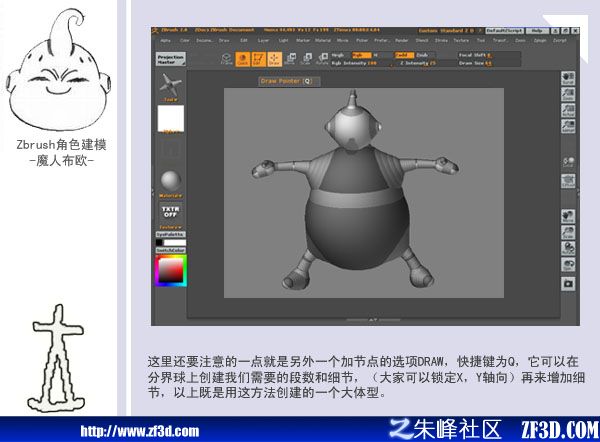Click the Scale view icon on right shelf
600x442 pixels.
[568, 233]
